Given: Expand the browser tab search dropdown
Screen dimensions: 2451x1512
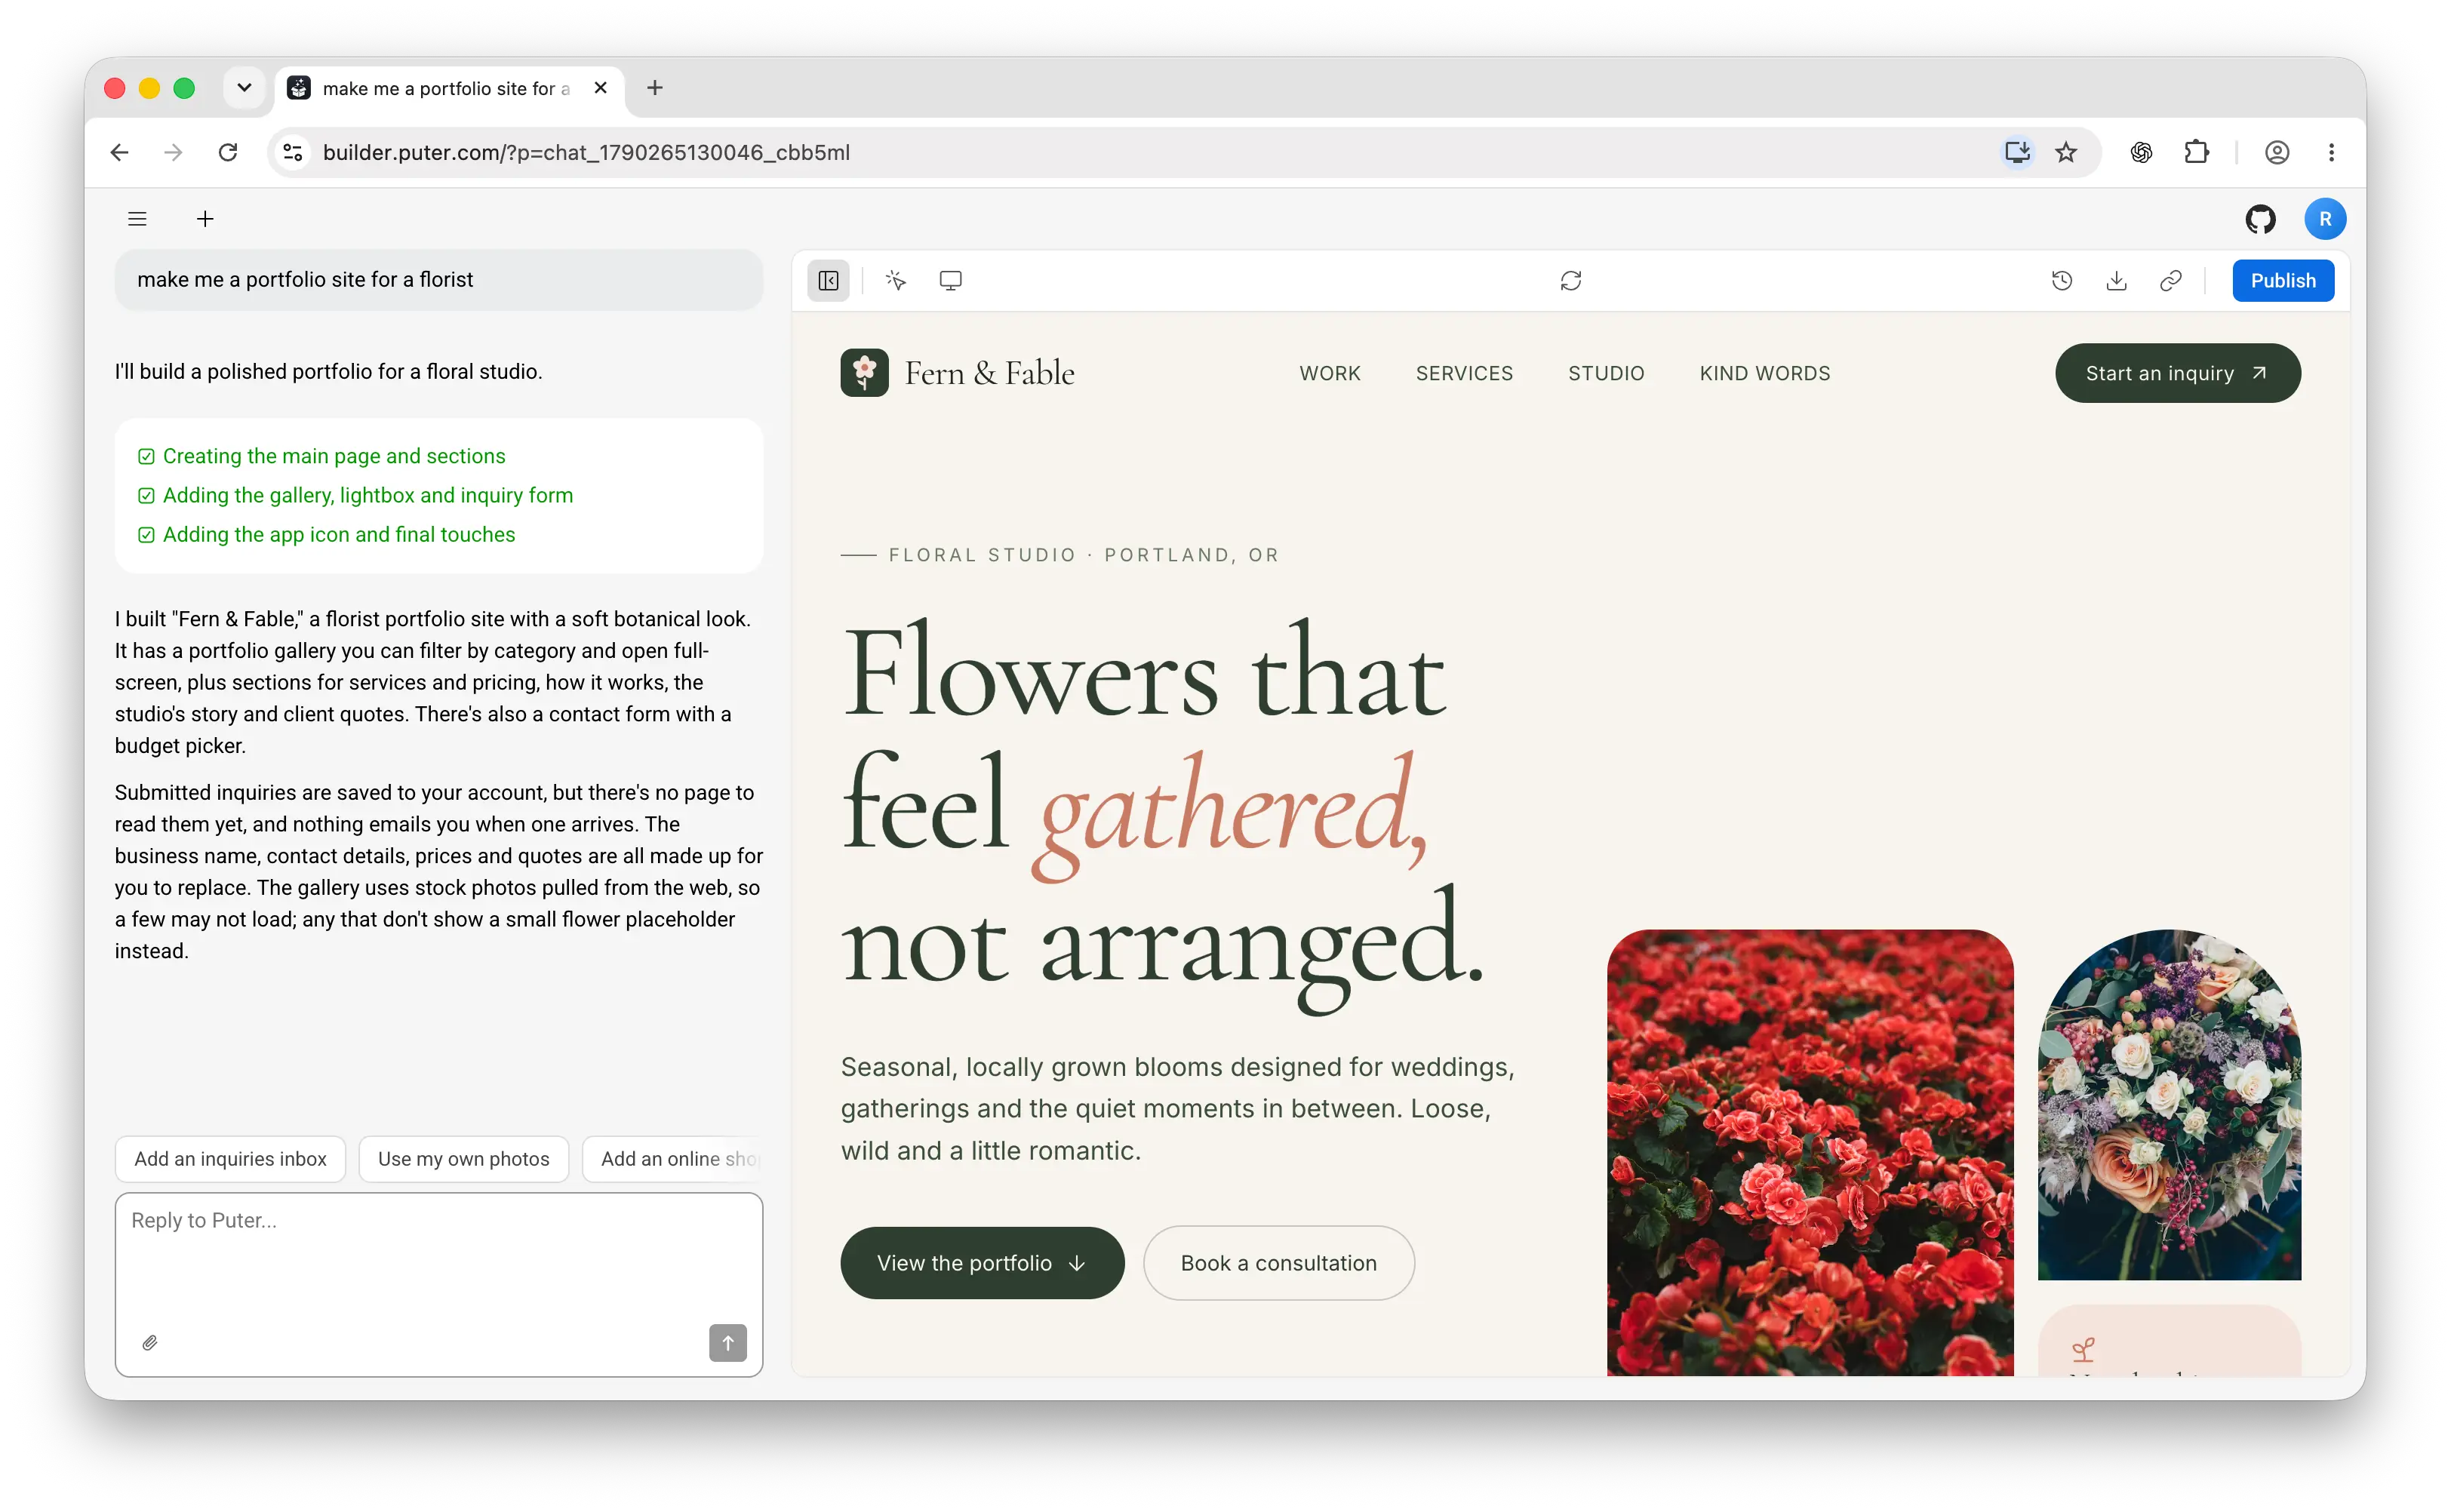Looking at the screenshot, I should click(244, 88).
